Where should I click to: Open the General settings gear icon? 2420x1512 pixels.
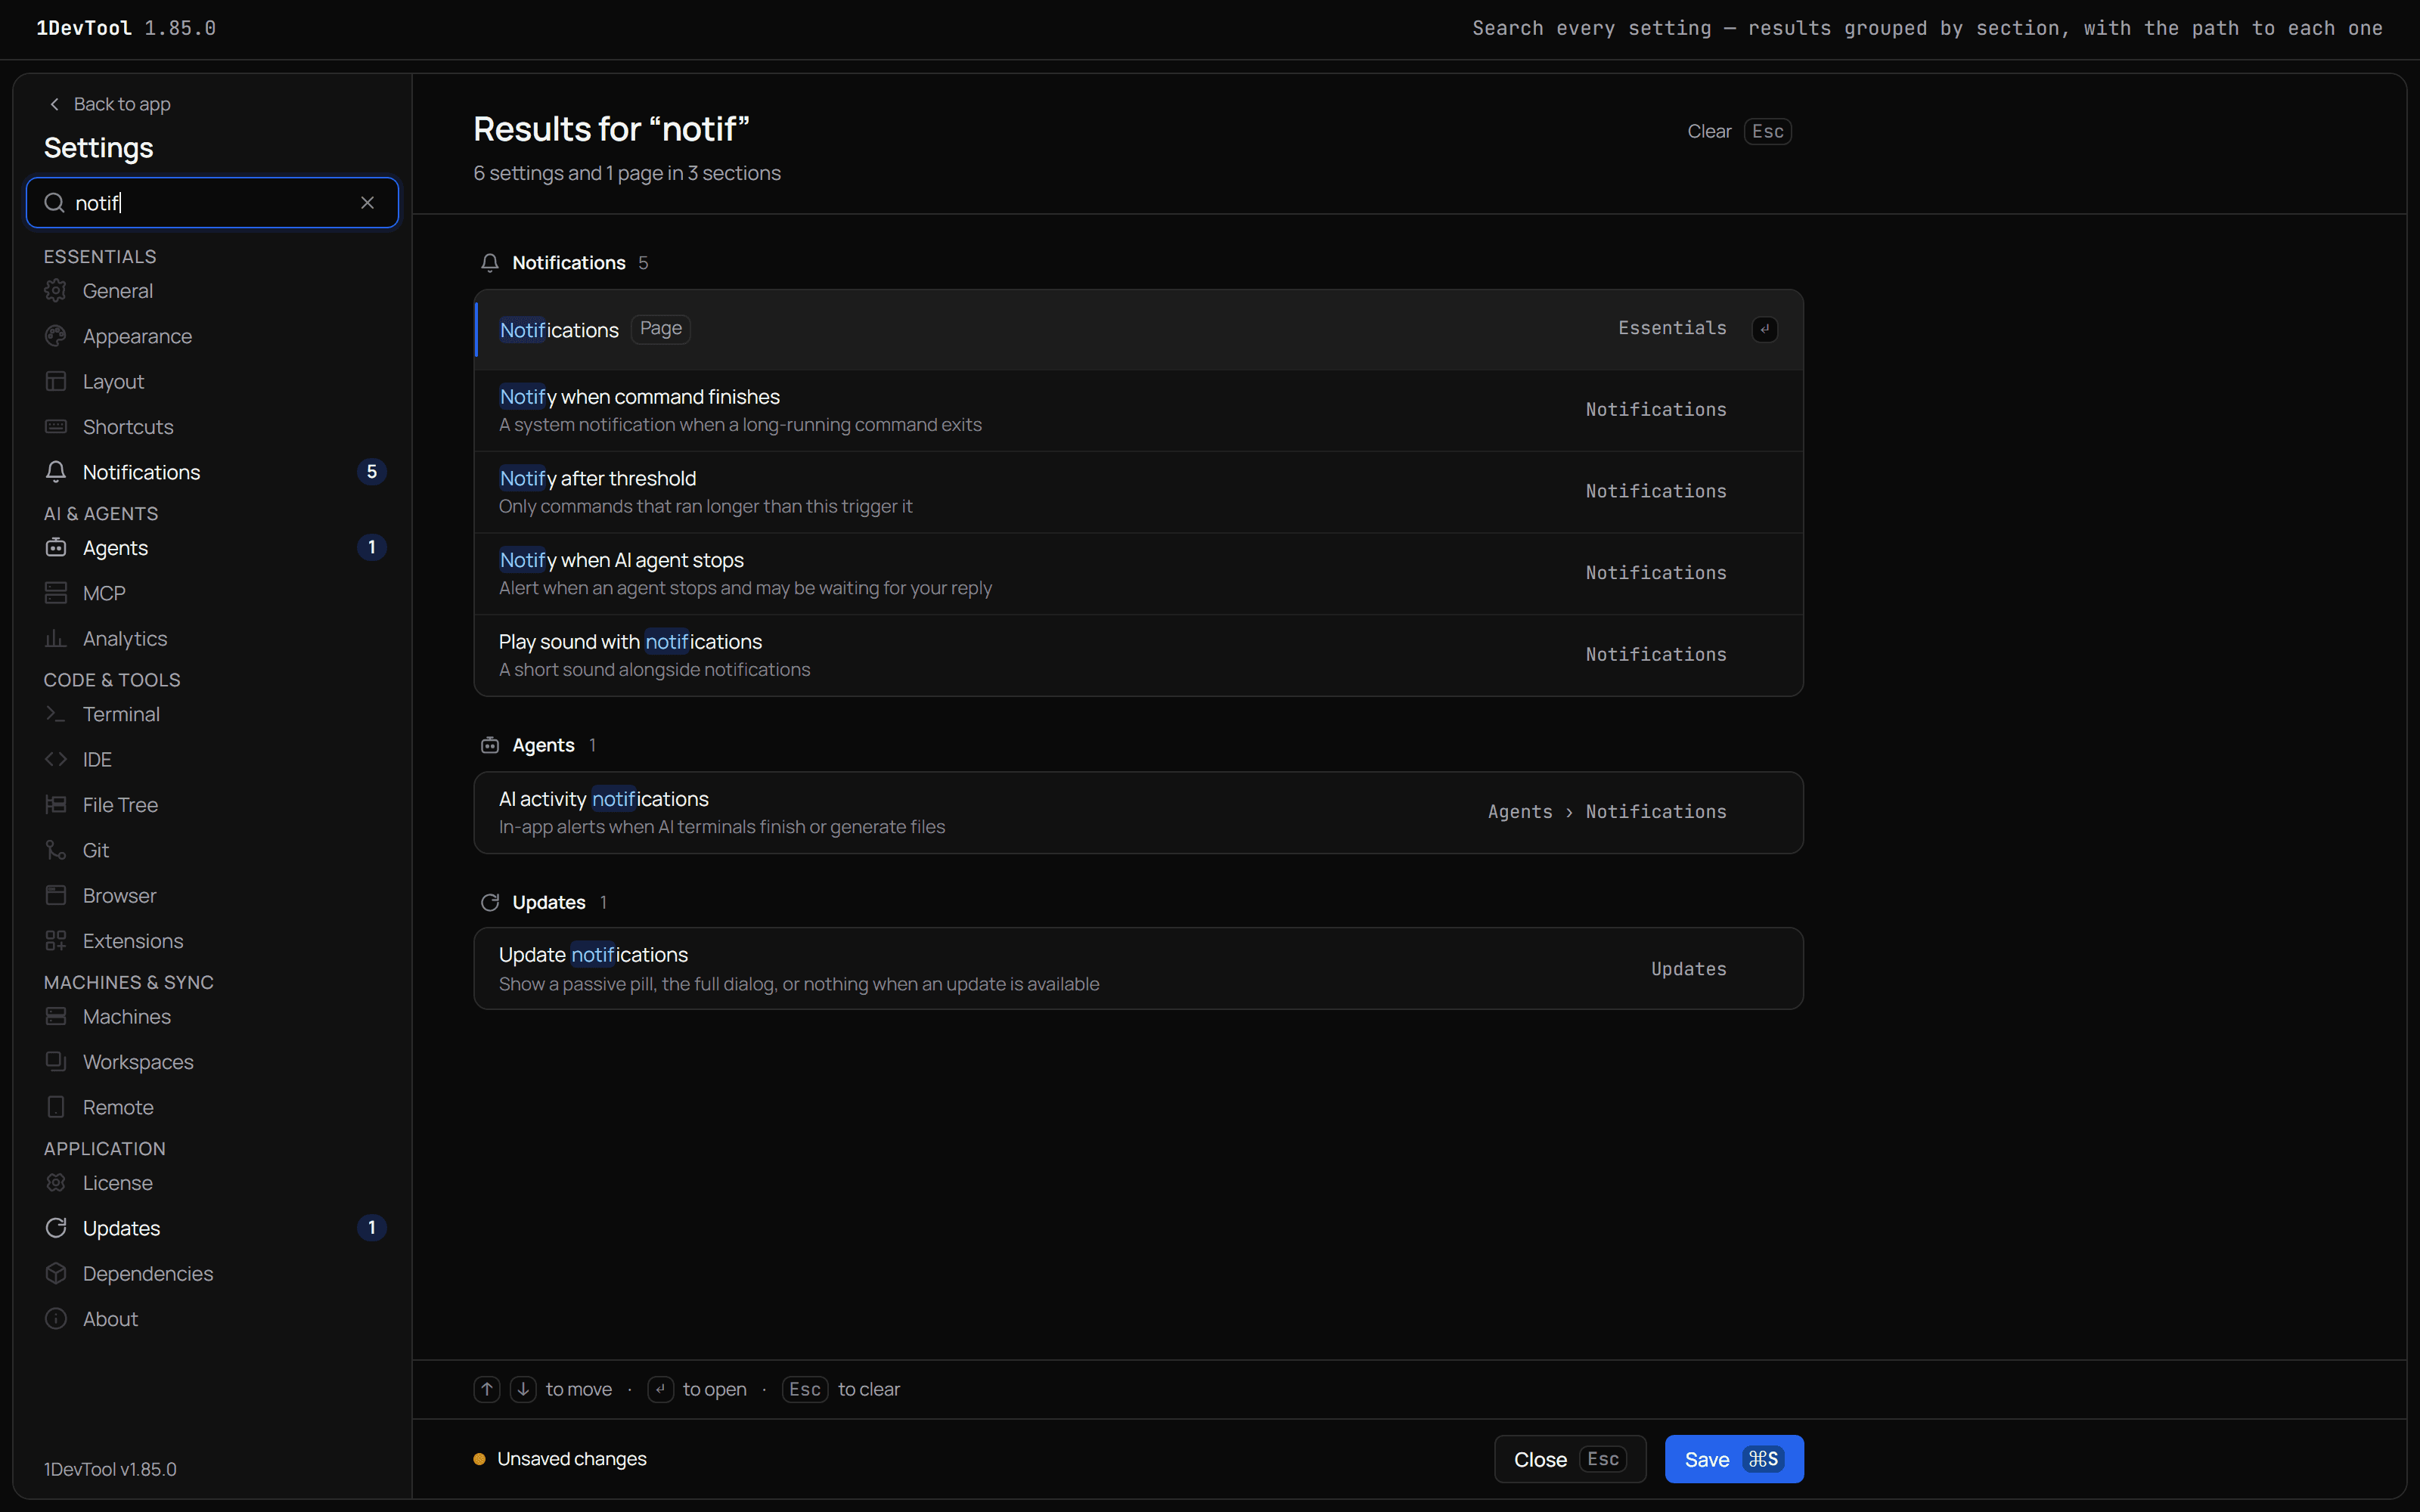pos(56,291)
